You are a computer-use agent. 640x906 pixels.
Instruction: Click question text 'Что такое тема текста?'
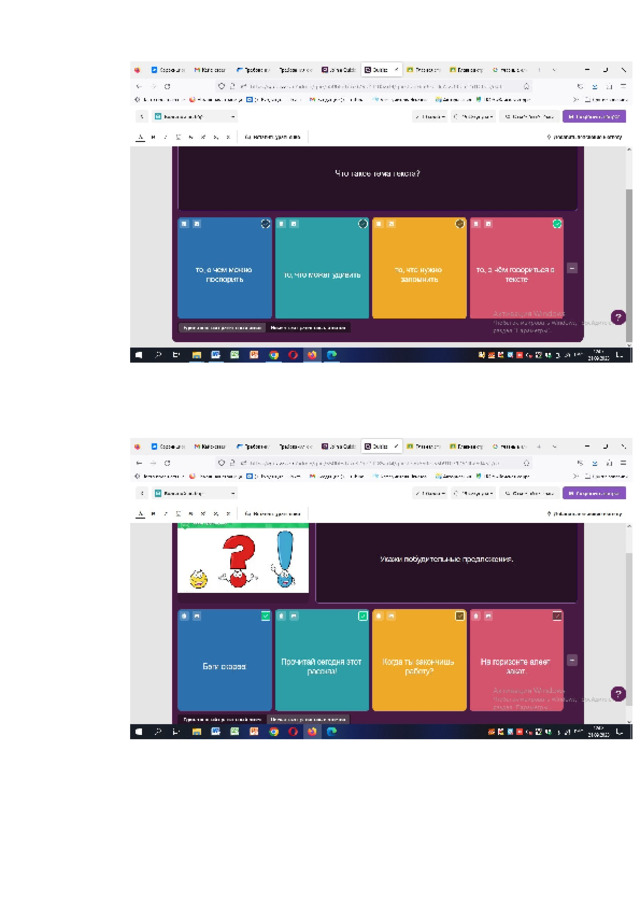(x=377, y=173)
